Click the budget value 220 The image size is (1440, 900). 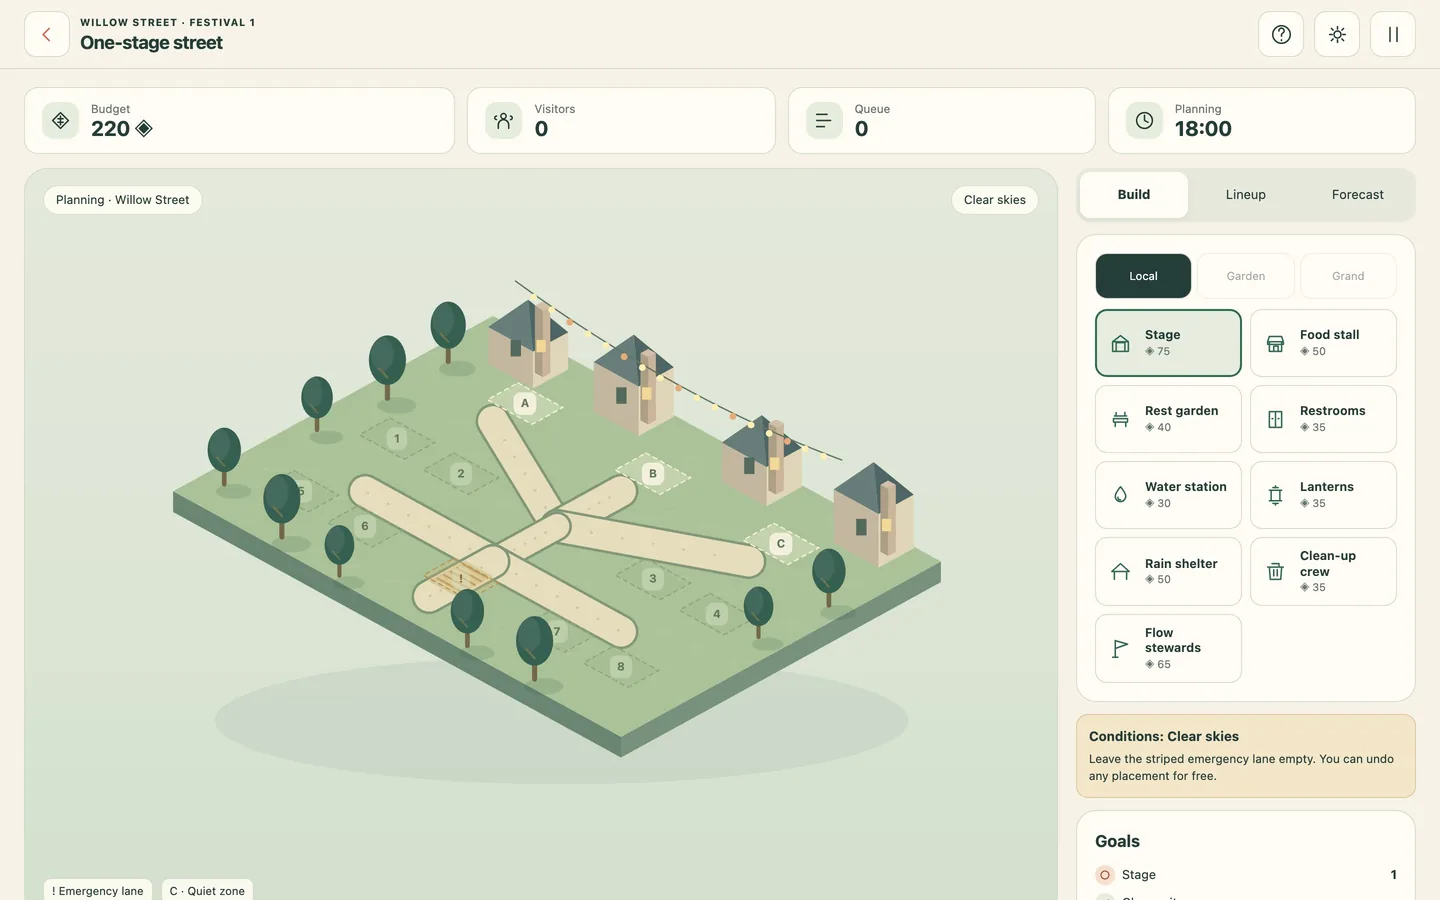coord(111,129)
